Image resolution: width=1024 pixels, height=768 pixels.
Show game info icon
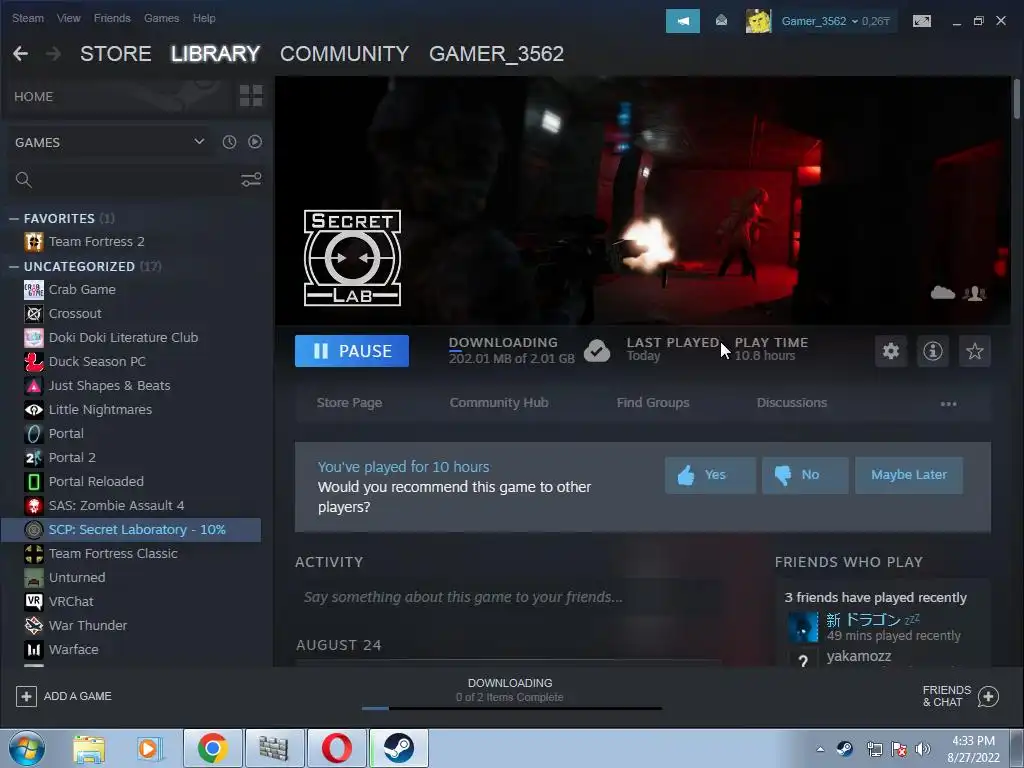(x=933, y=351)
